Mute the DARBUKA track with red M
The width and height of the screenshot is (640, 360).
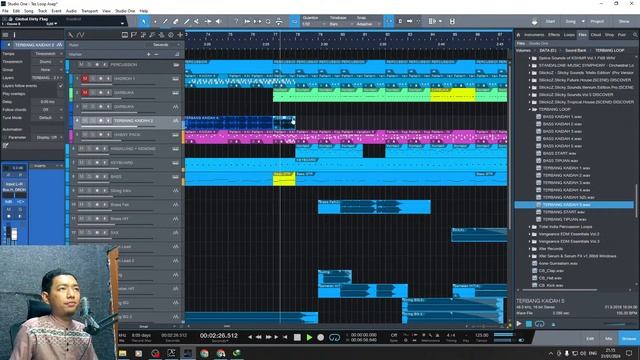pyautogui.click(x=85, y=93)
